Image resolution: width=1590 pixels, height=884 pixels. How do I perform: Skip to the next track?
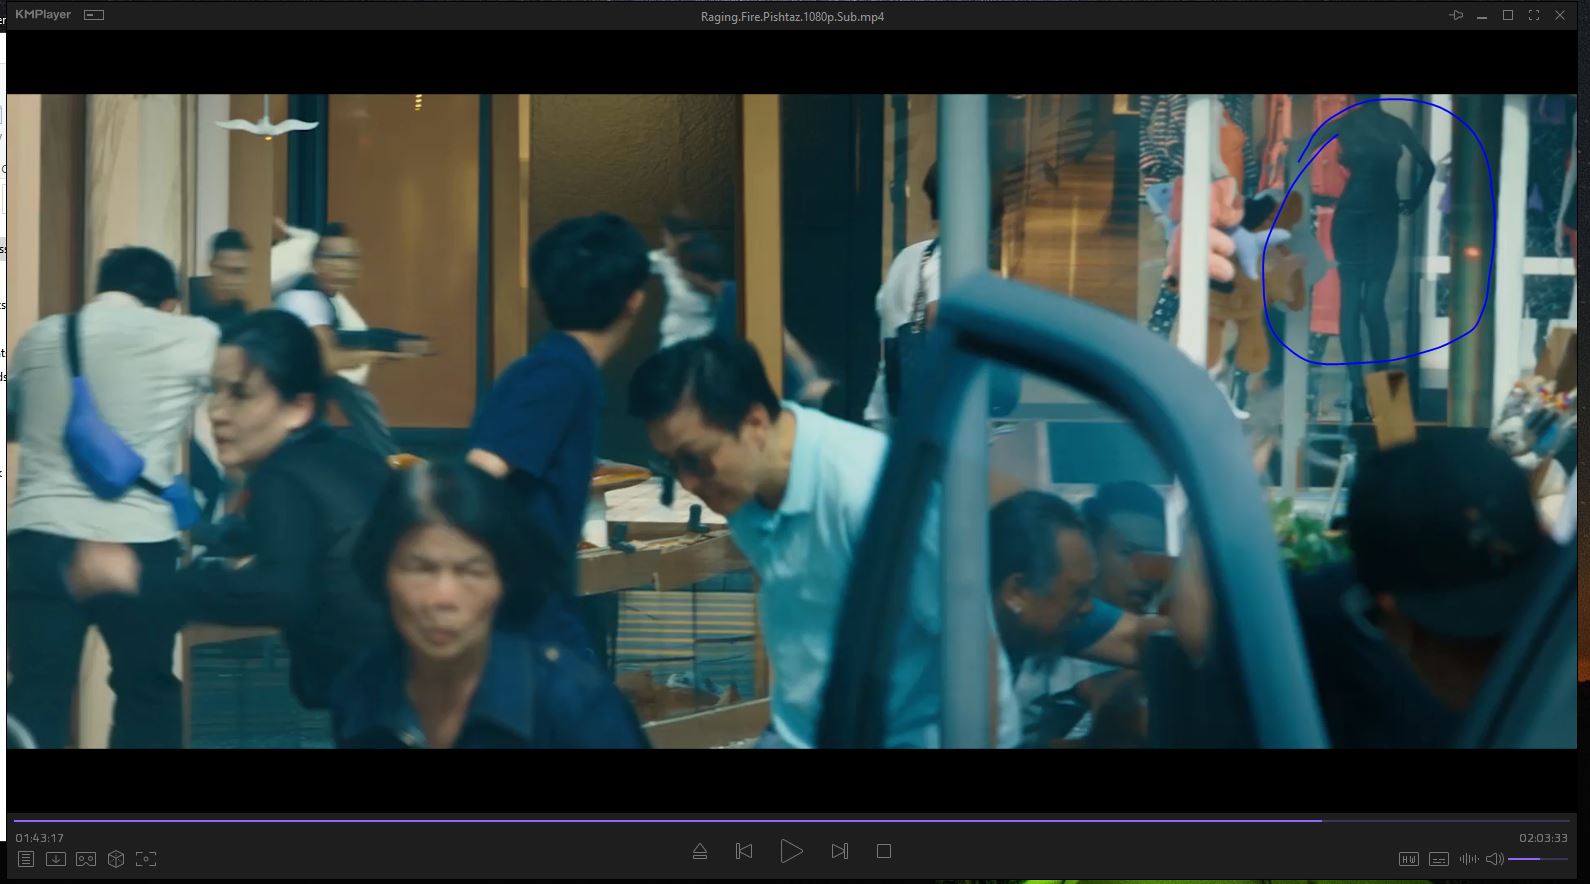click(x=839, y=851)
